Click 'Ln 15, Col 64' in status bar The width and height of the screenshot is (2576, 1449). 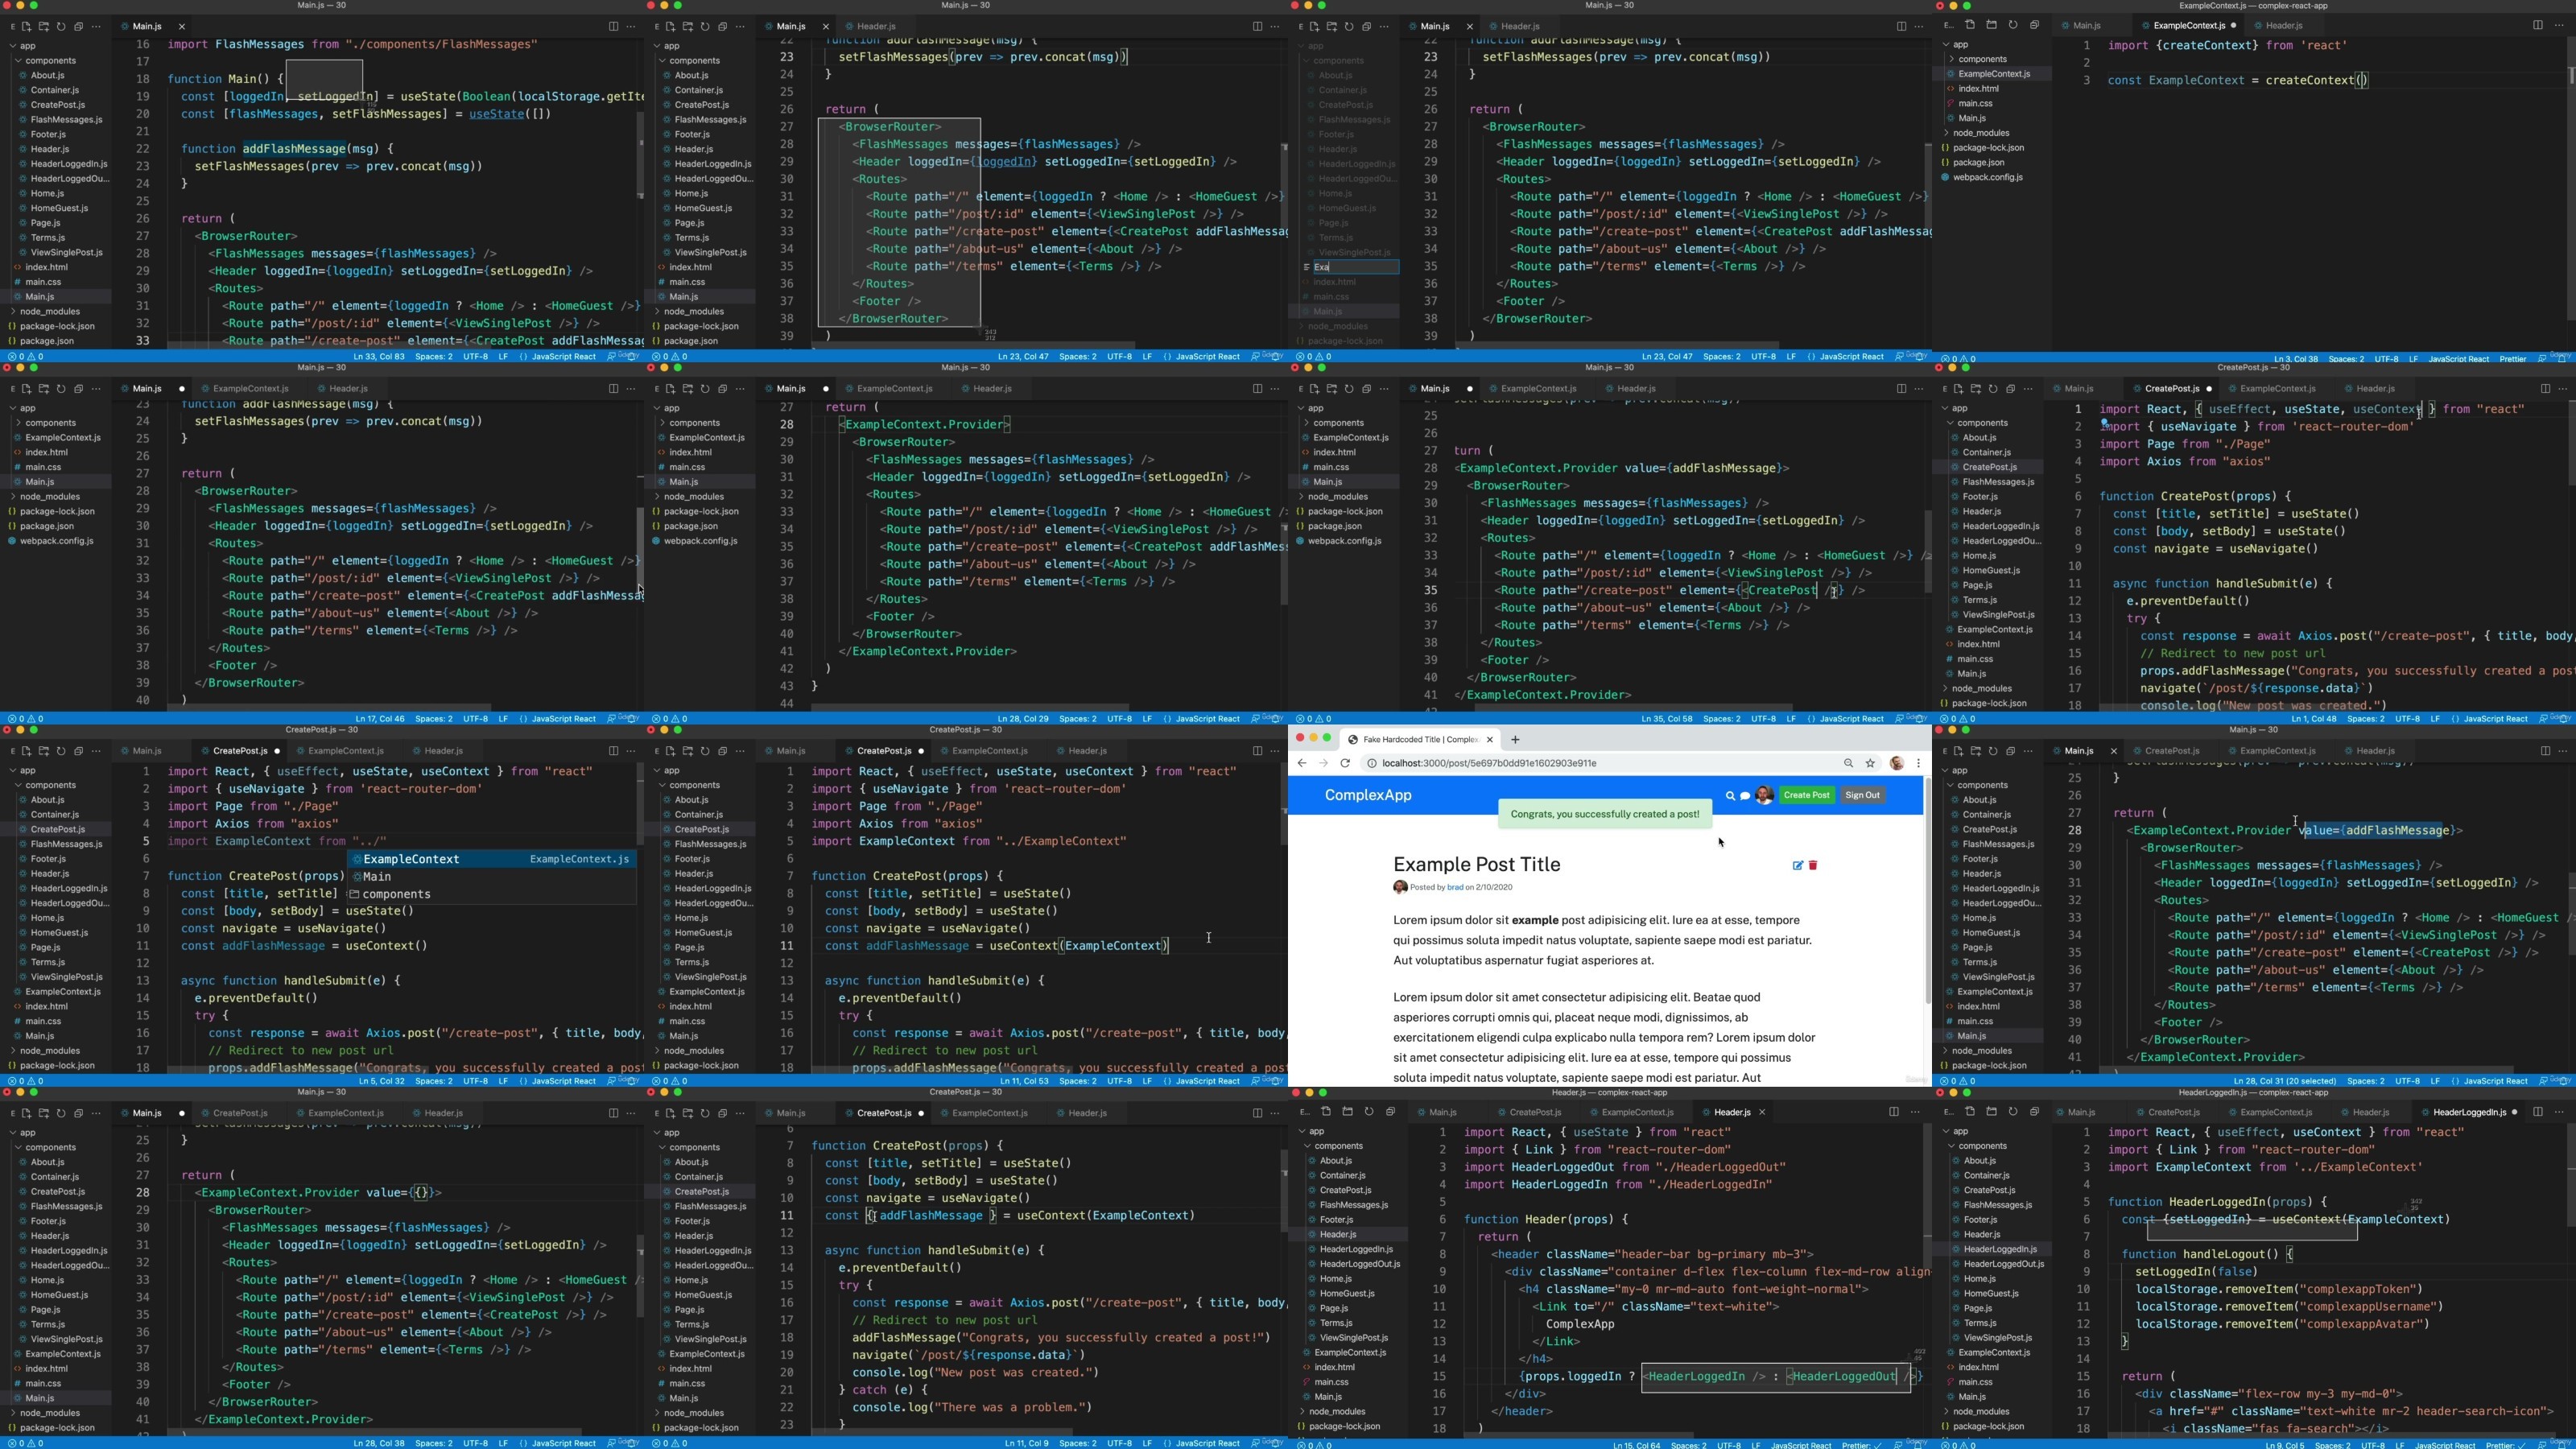click(x=1636, y=1445)
